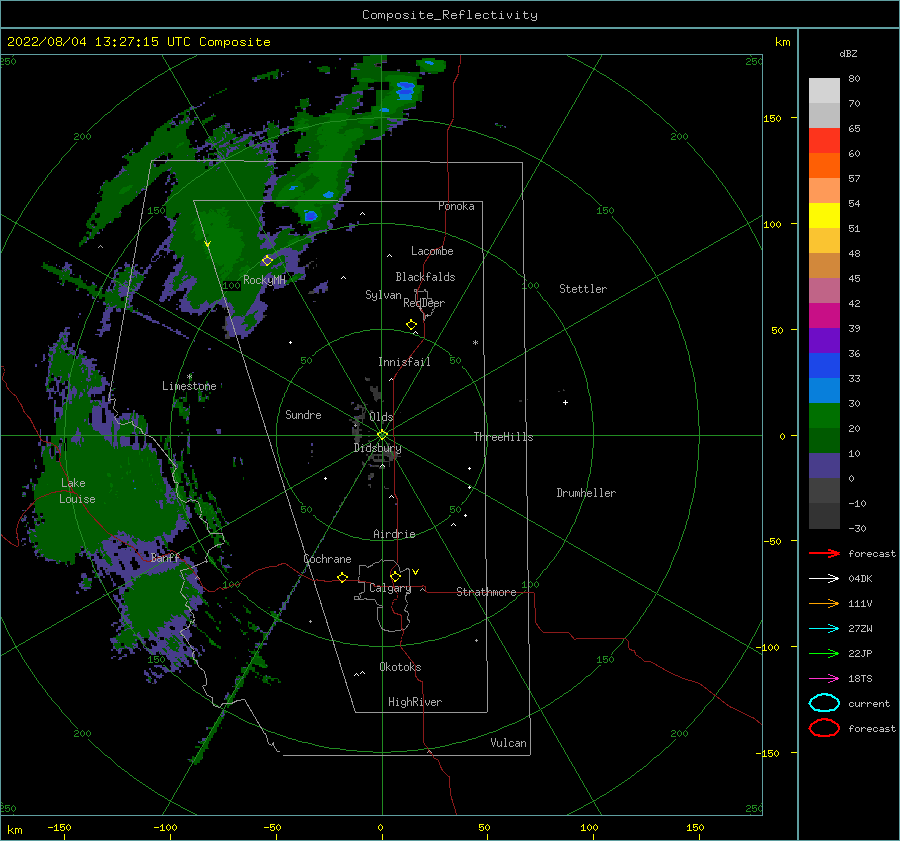Click the 04DK legend text
The image size is (900, 841).
click(860, 578)
